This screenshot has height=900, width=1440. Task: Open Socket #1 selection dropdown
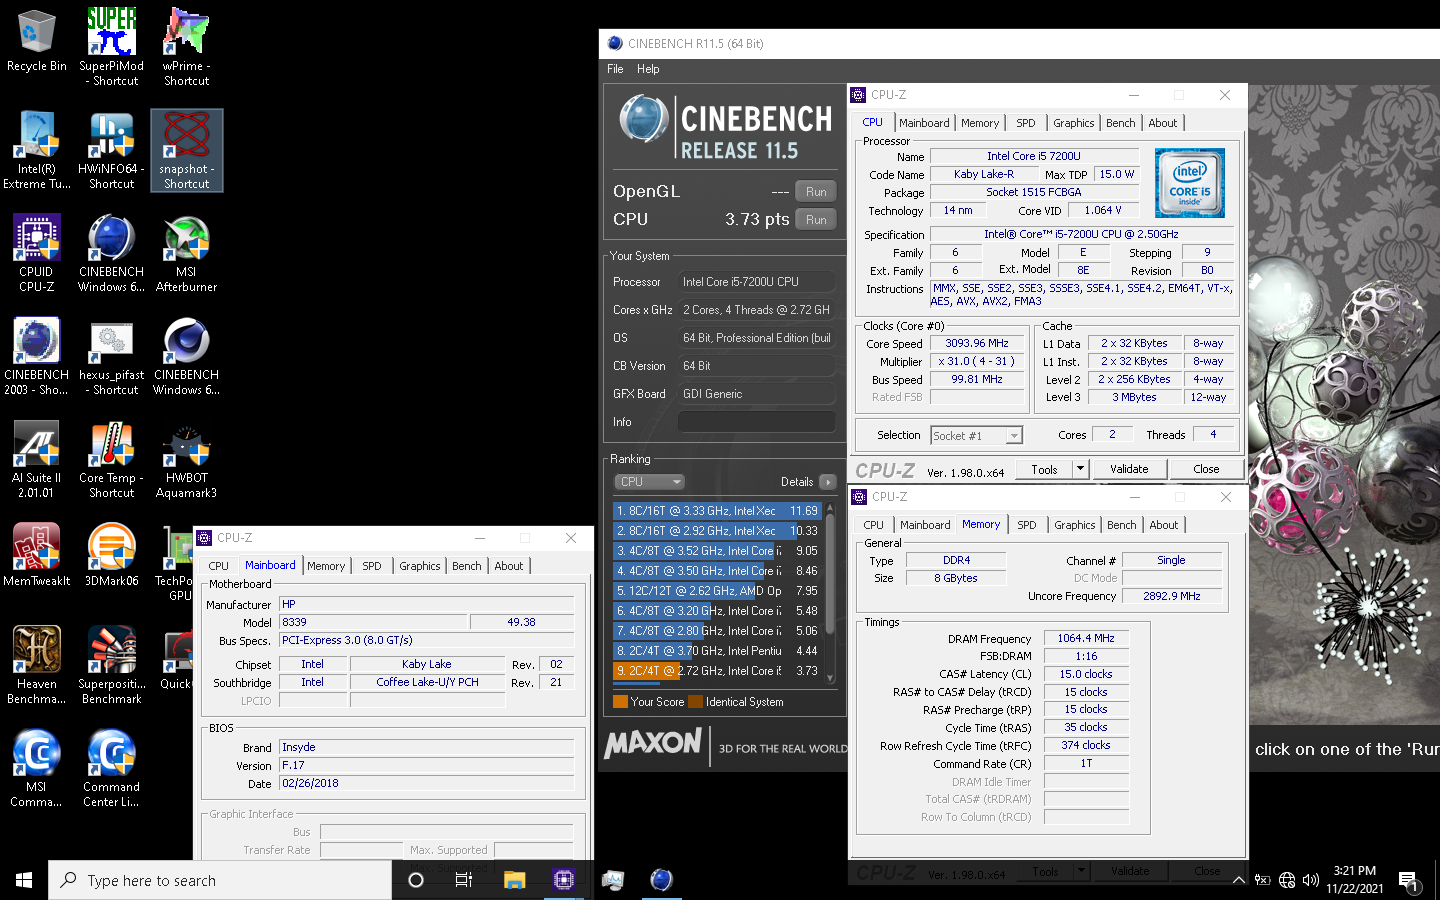tap(976, 436)
